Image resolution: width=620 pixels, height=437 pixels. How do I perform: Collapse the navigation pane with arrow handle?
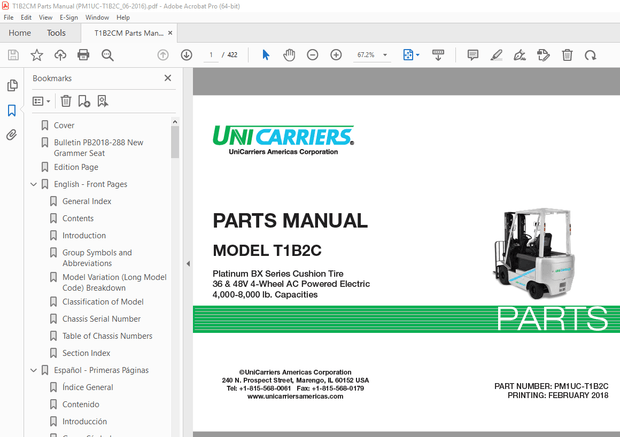click(188, 263)
